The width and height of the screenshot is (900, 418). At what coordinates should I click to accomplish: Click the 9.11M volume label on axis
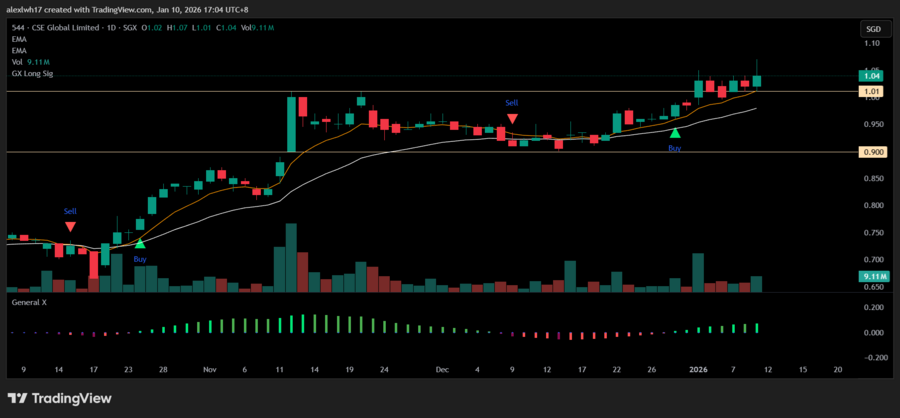click(x=871, y=276)
